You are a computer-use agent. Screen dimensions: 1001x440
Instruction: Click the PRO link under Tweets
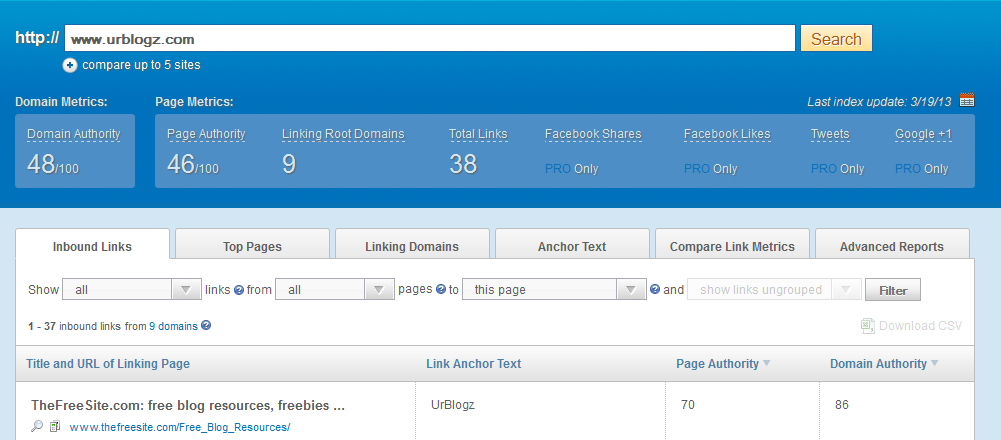[824, 169]
